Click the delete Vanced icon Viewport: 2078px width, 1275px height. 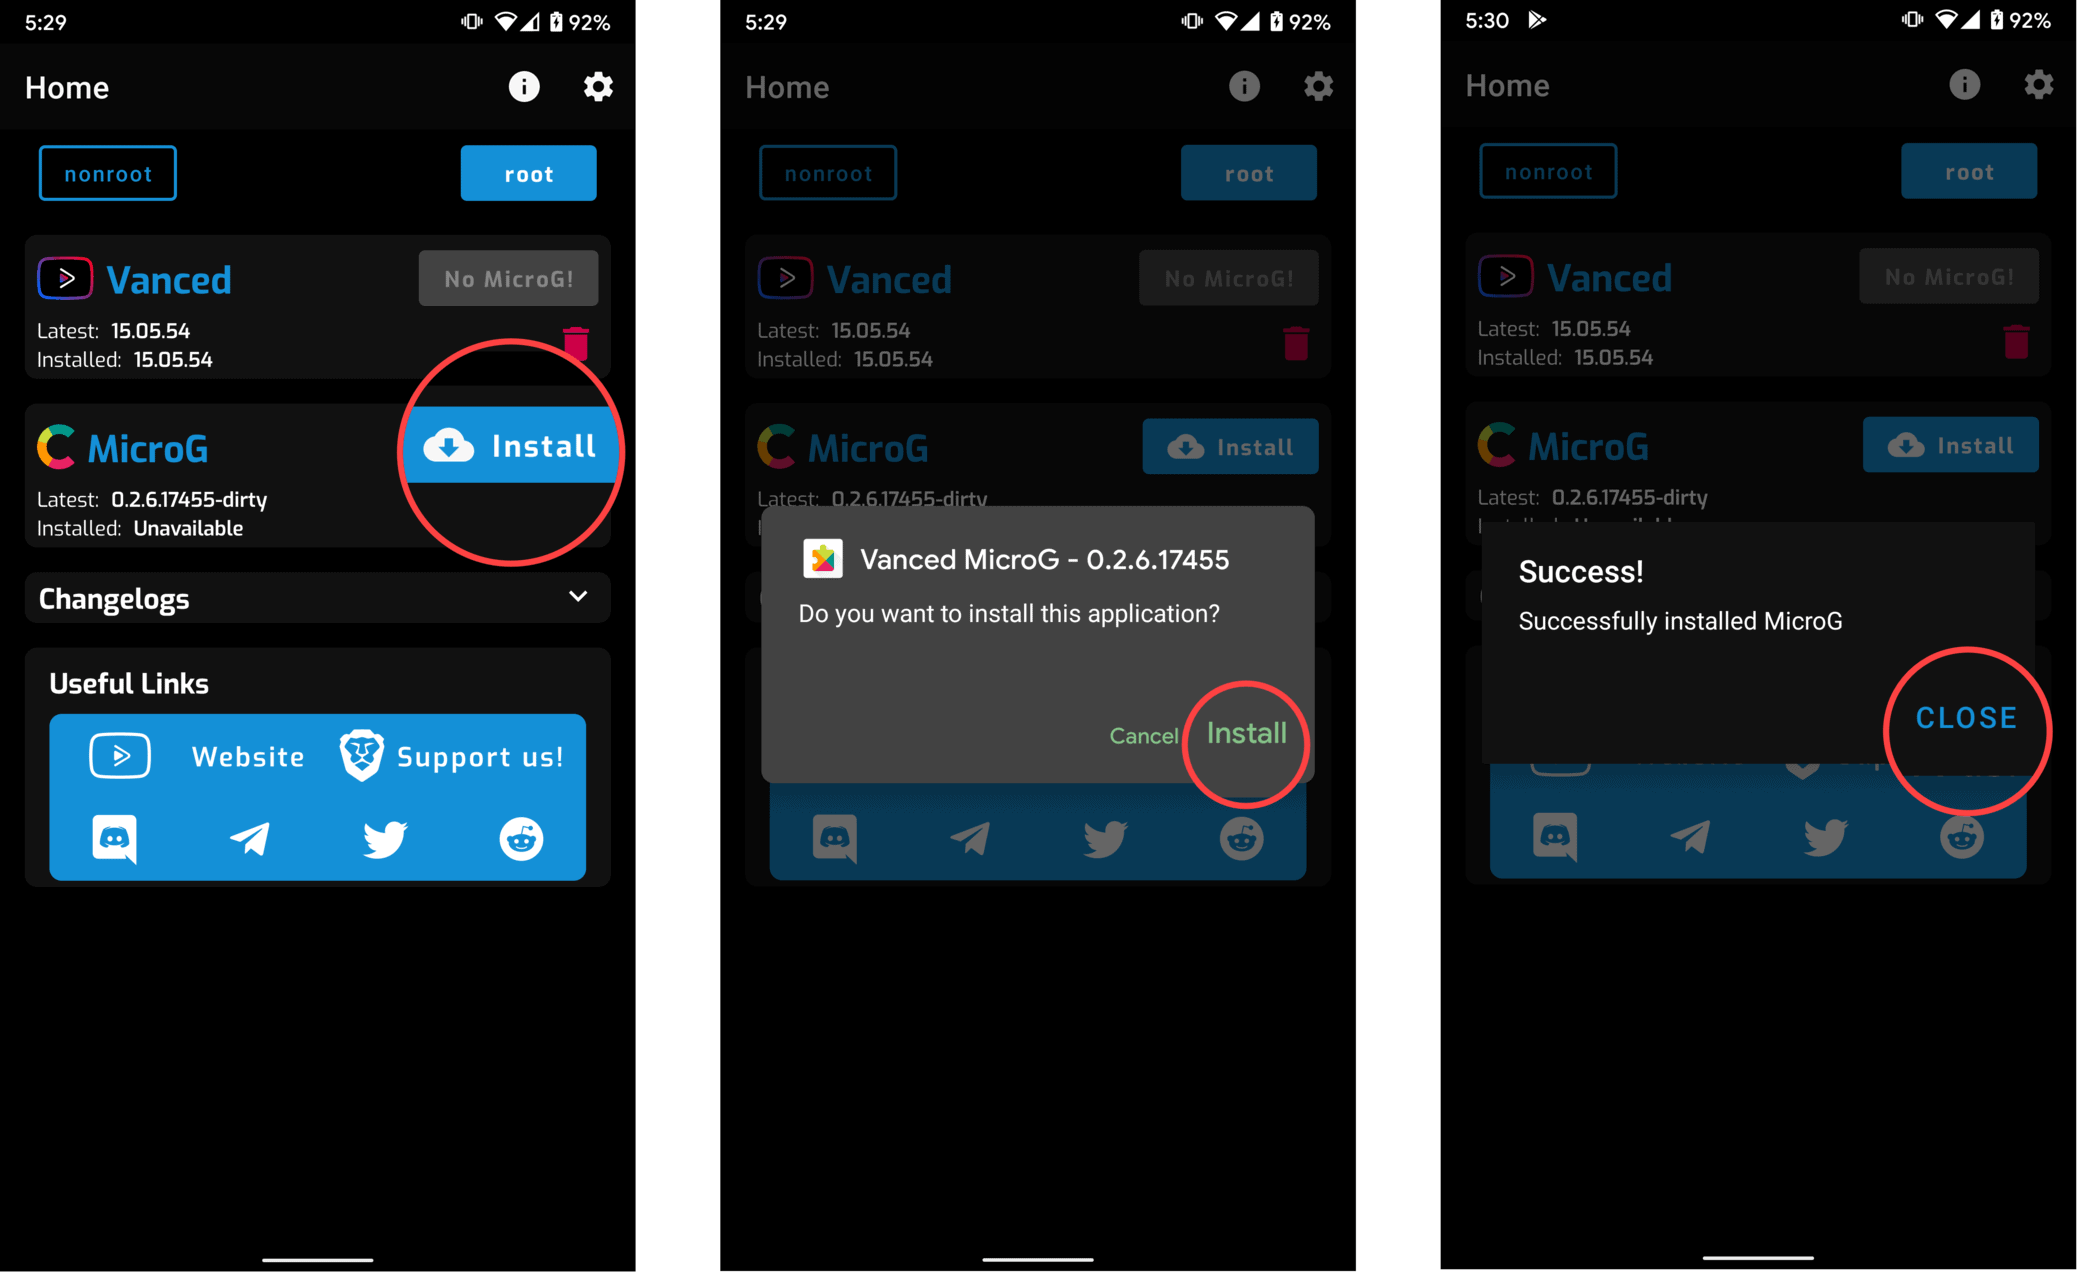point(586,340)
